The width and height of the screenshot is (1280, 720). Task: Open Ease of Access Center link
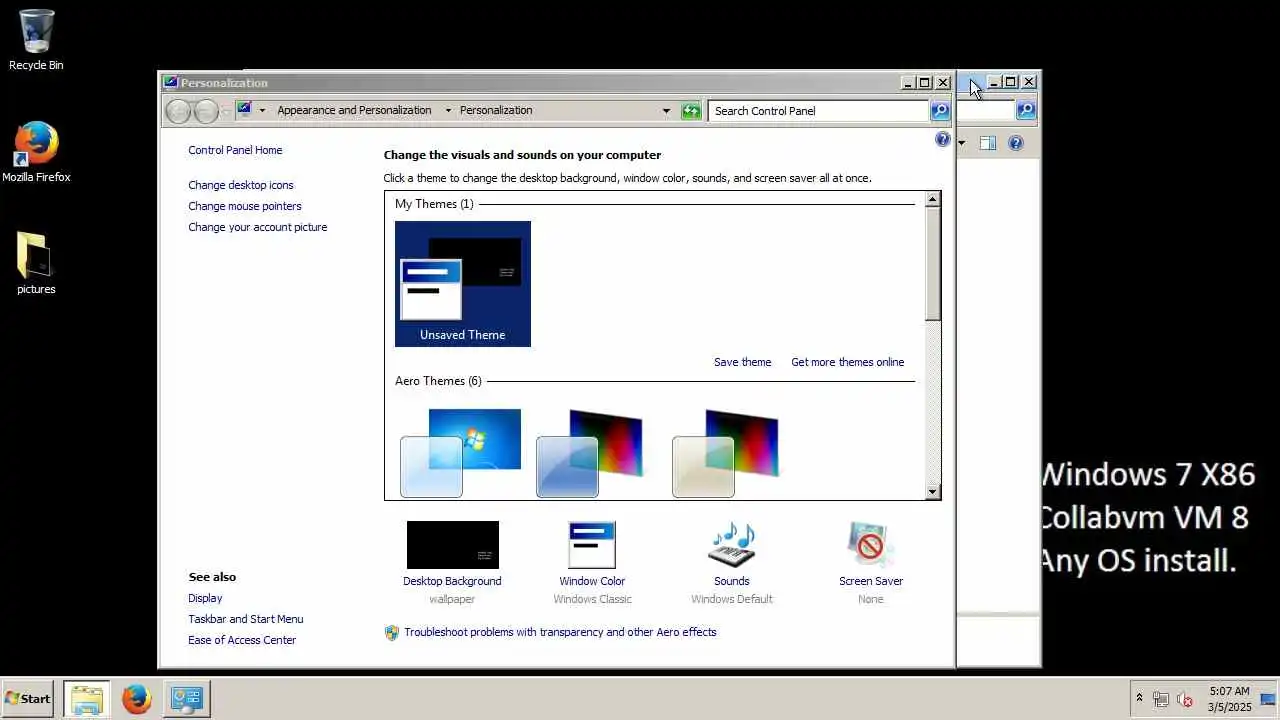point(242,640)
